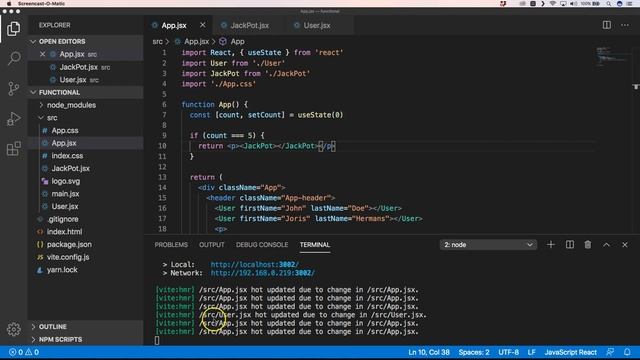
Task: Change end of line sequence LF
Action: [x=531, y=352]
